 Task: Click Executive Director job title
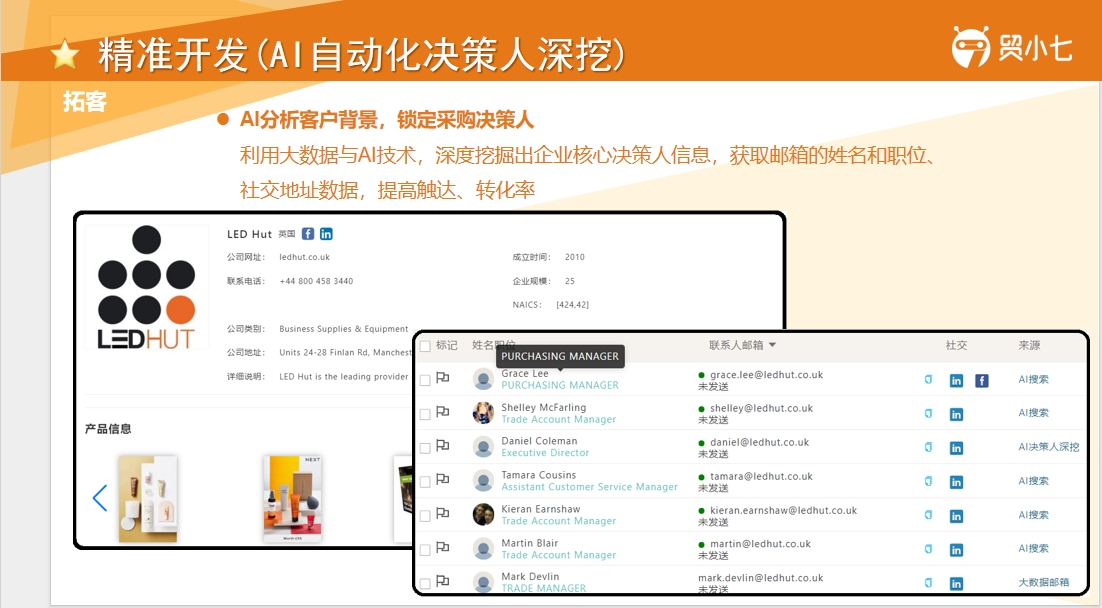545,453
